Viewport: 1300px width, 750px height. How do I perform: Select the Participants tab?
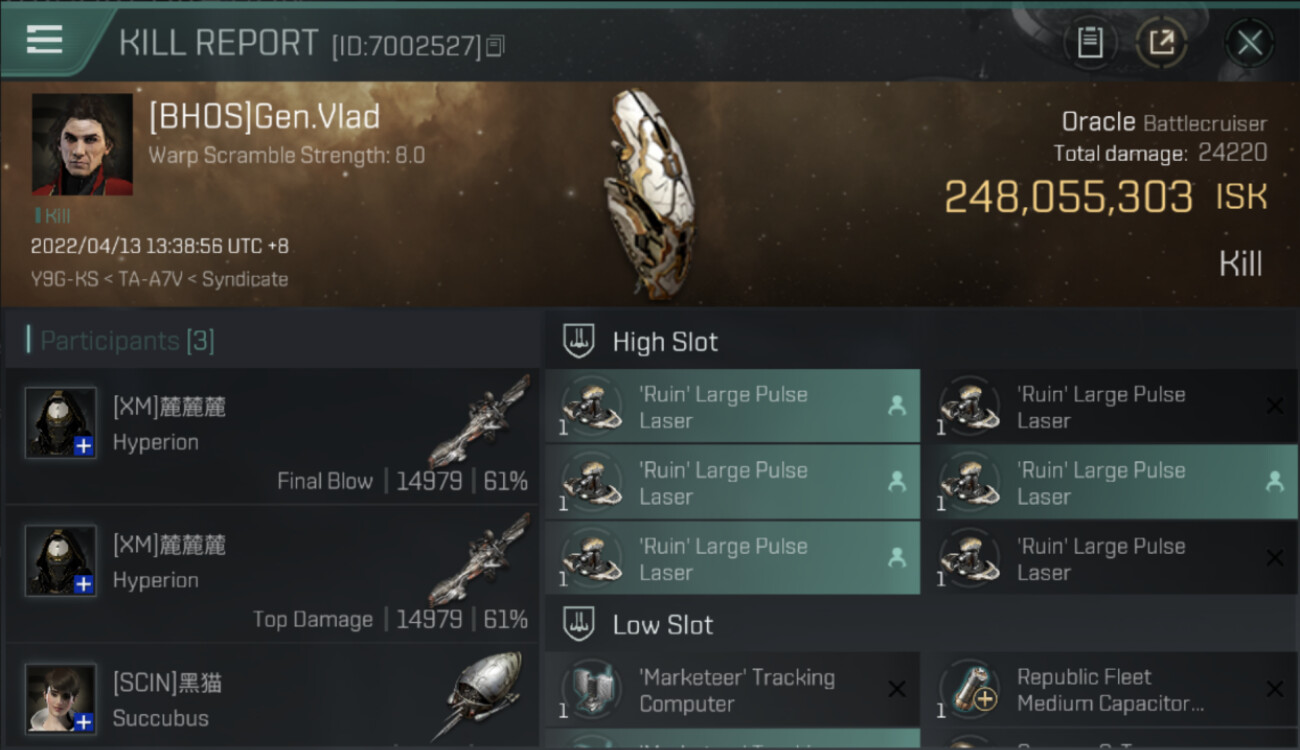[127, 341]
